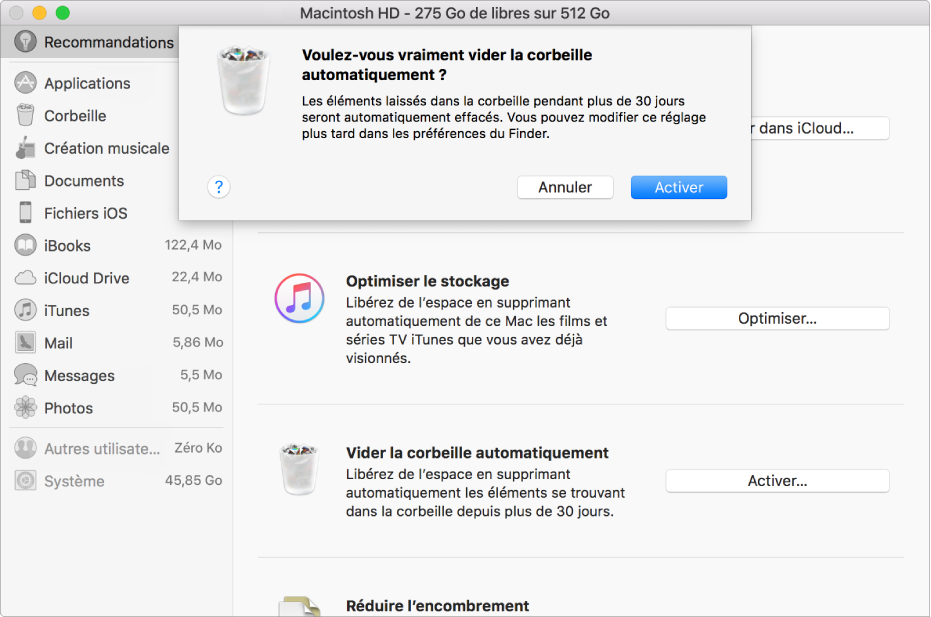Click the Vider la corbeille automatiquement heading
931x617 pixels.
point(477,453)
